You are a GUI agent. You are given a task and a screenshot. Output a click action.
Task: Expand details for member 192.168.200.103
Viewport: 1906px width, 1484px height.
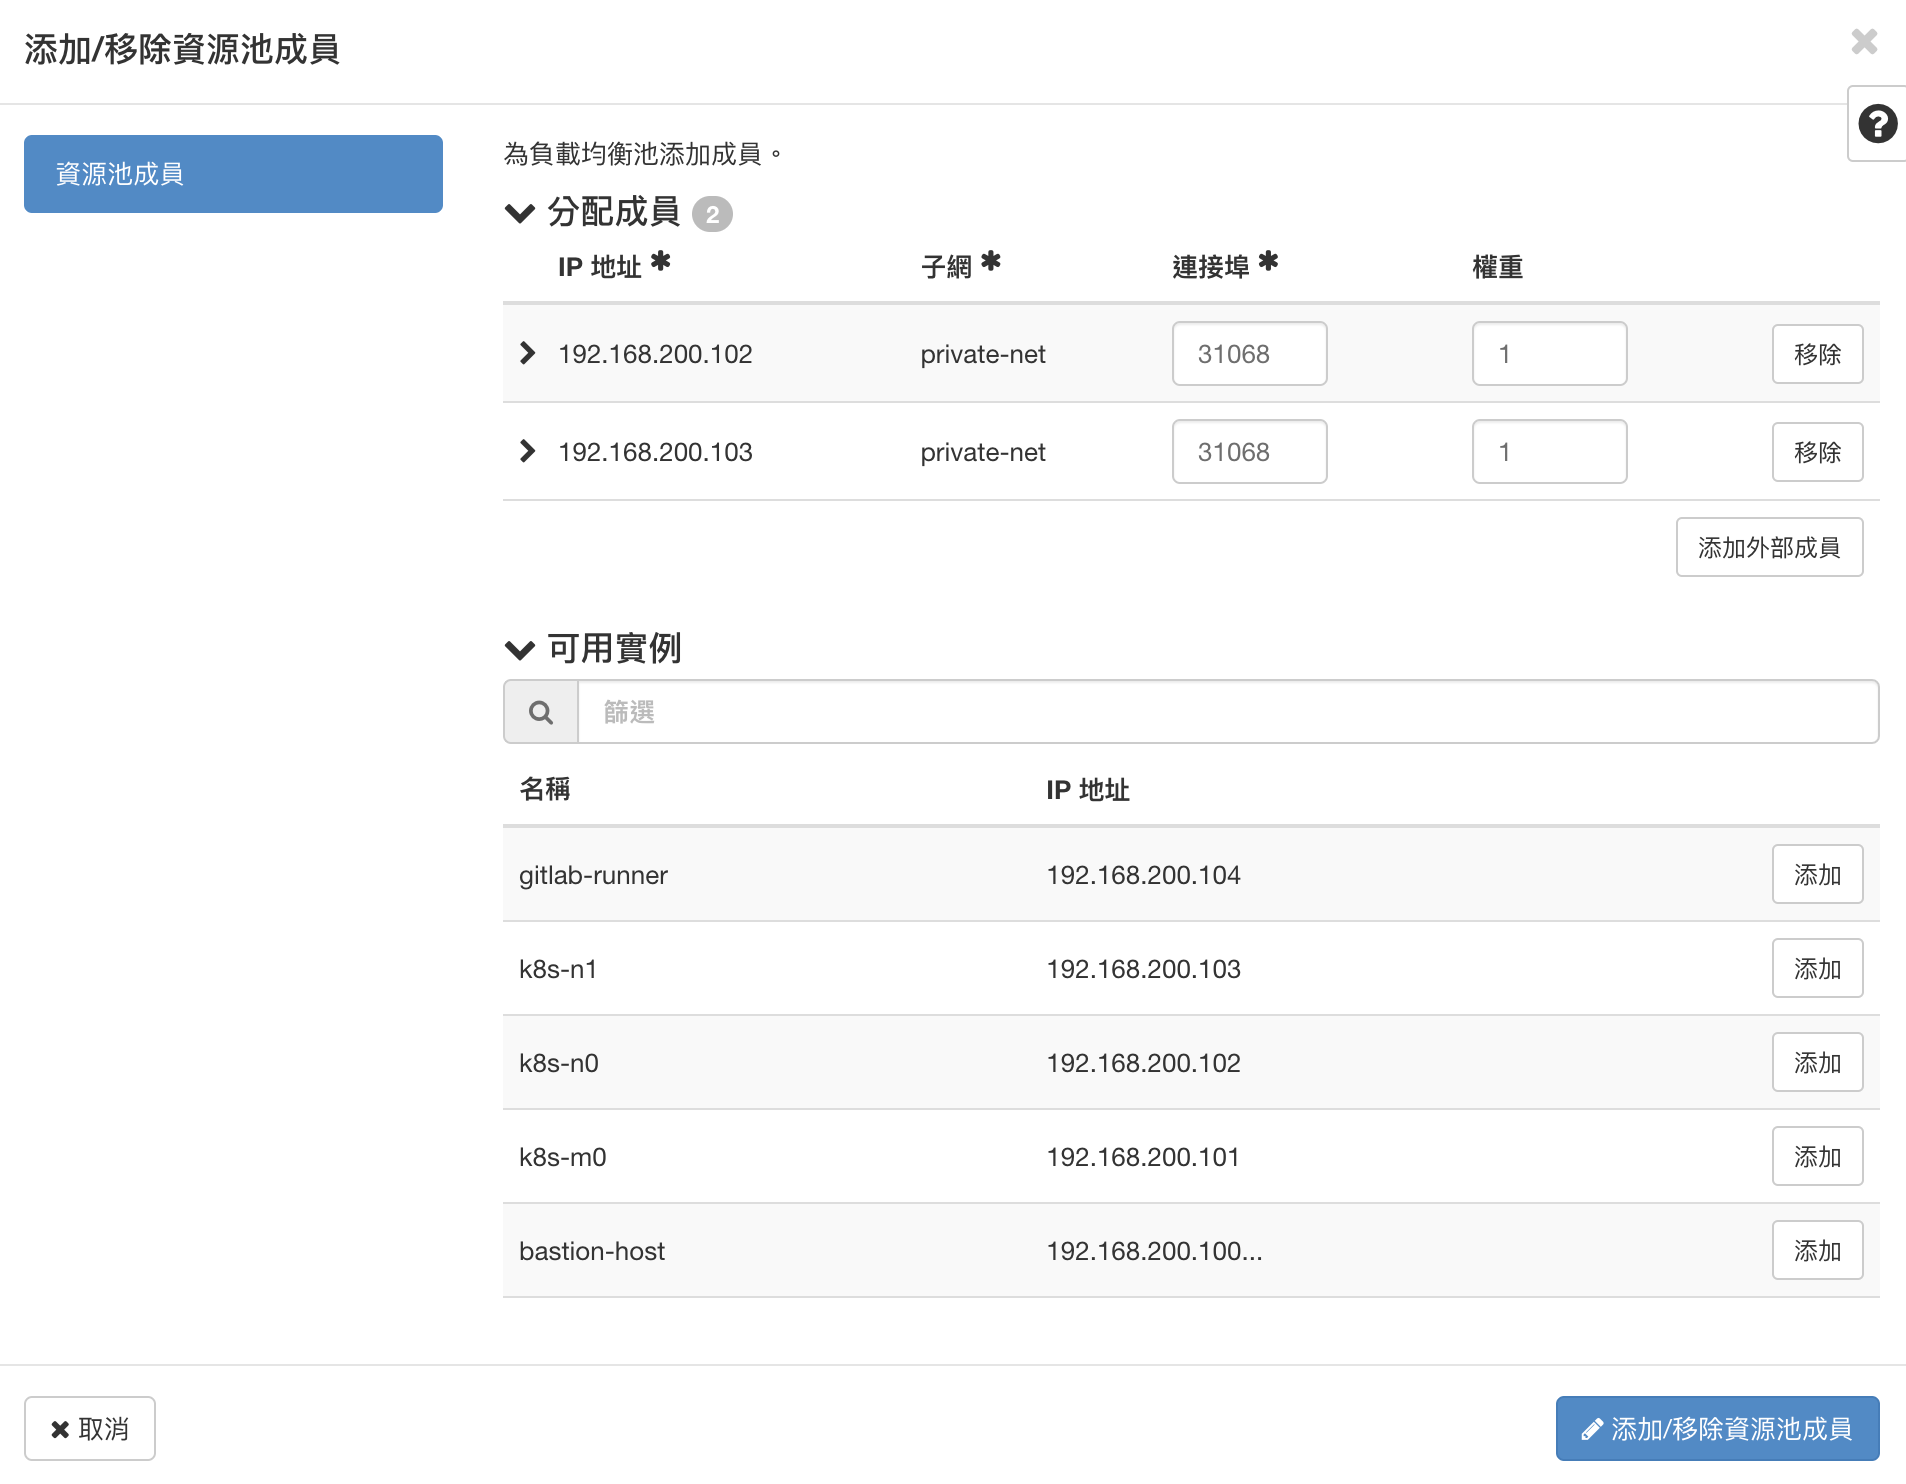(528, 451)
